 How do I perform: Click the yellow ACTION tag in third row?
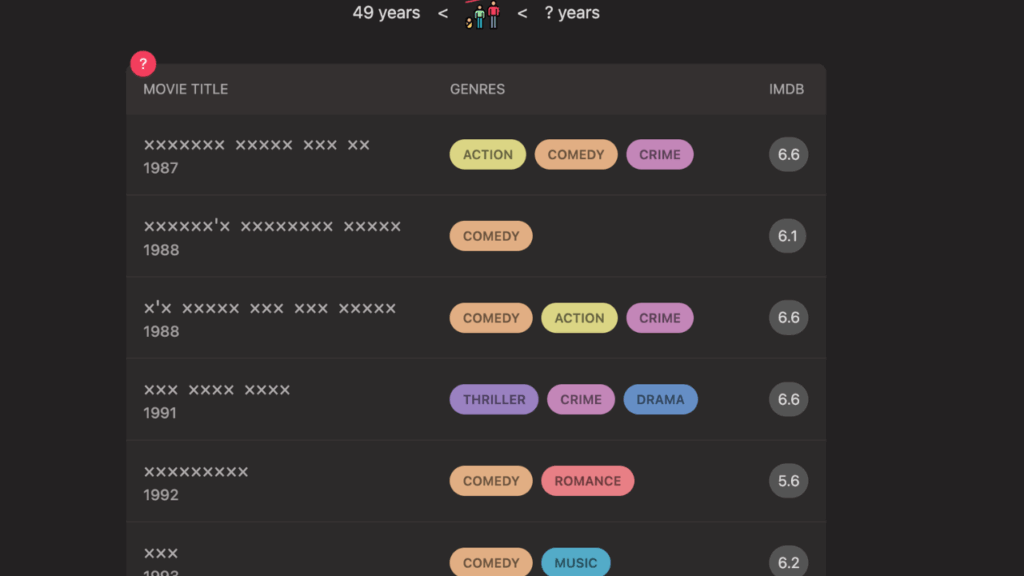(x=579, y=318)
